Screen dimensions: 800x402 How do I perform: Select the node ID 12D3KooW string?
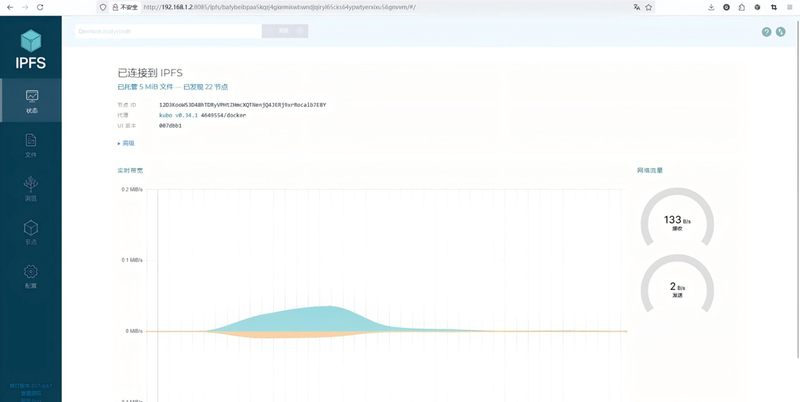(x=242, y=105)
